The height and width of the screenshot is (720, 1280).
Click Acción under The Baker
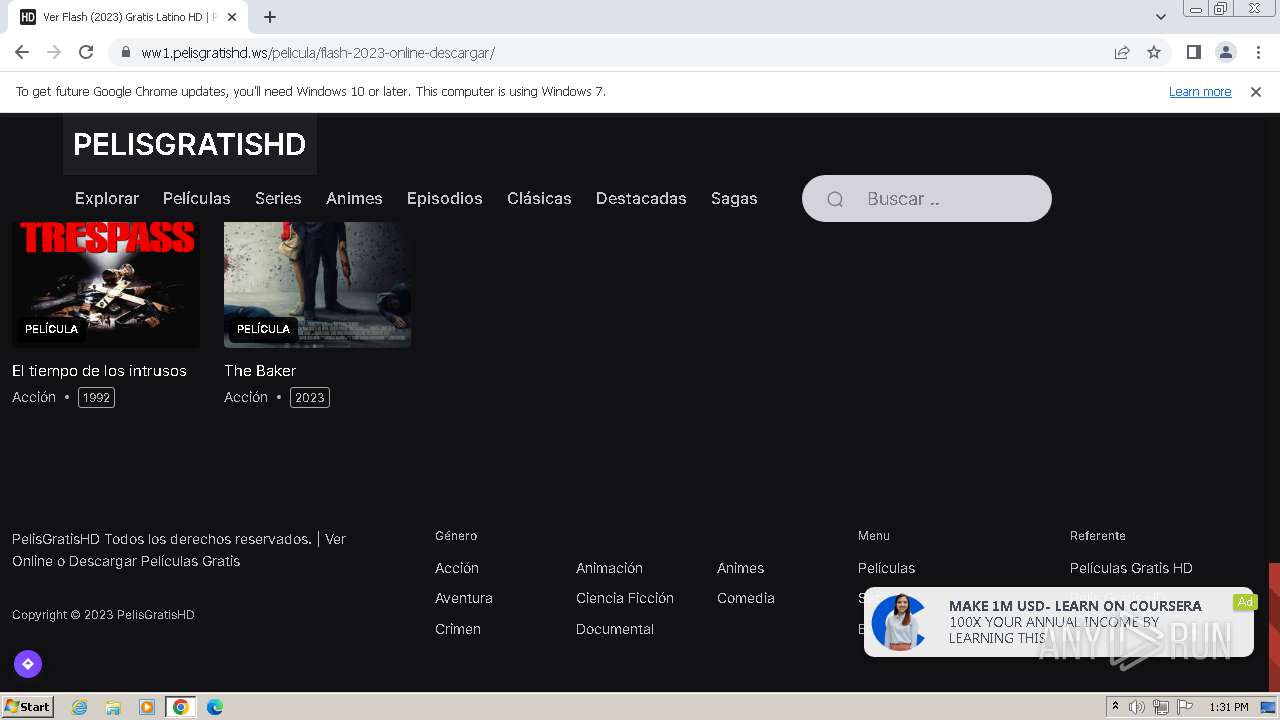pyautogui.click(x=246, y=397)
